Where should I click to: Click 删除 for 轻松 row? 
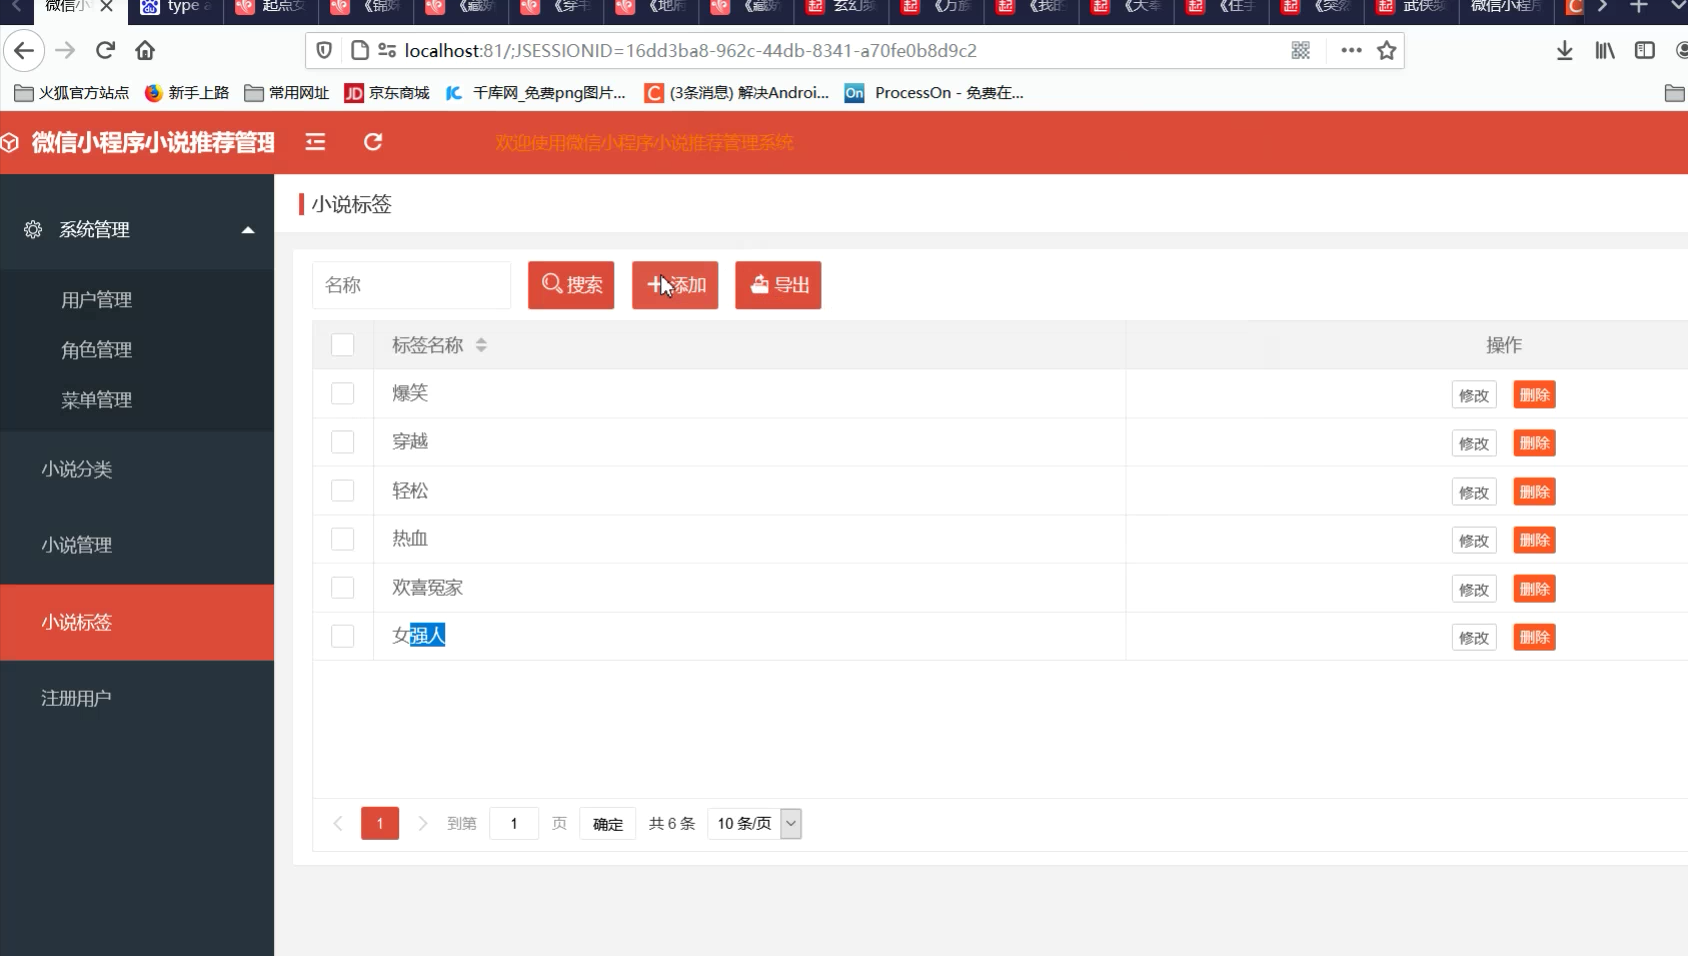[x=1534, y=492]
